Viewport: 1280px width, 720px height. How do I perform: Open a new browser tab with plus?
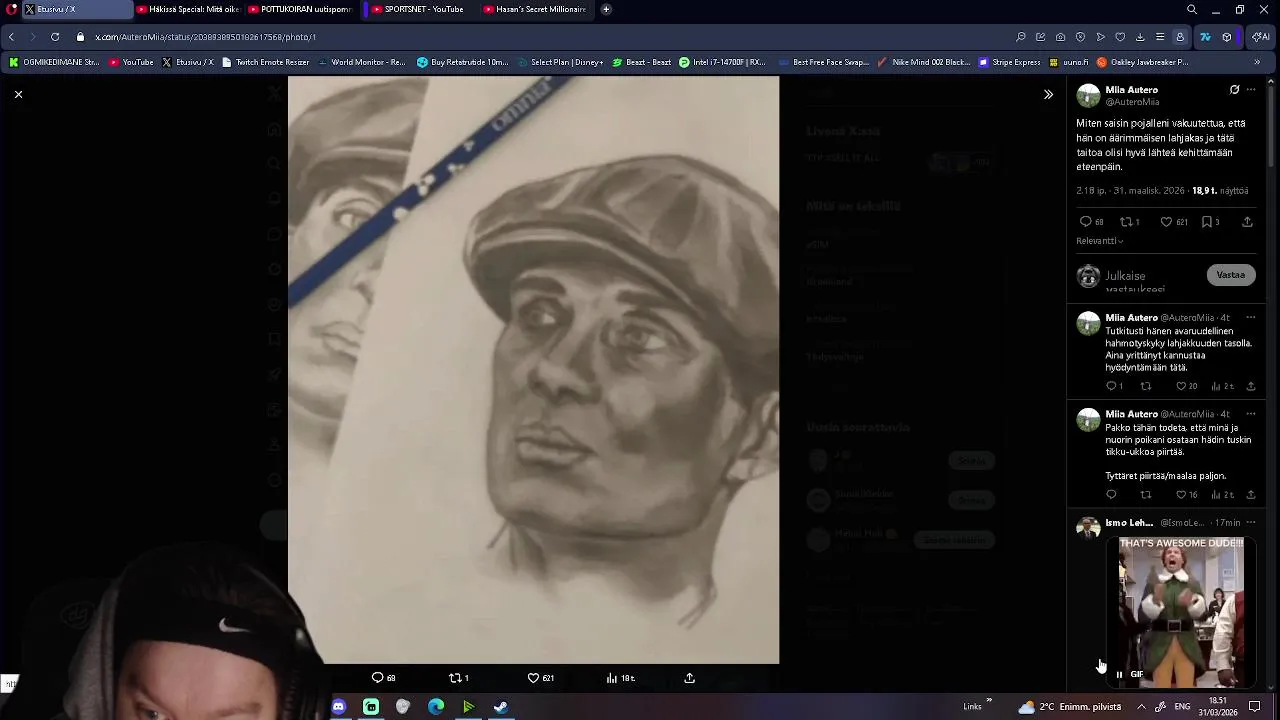pyautogui.click(x=606, y=9)
